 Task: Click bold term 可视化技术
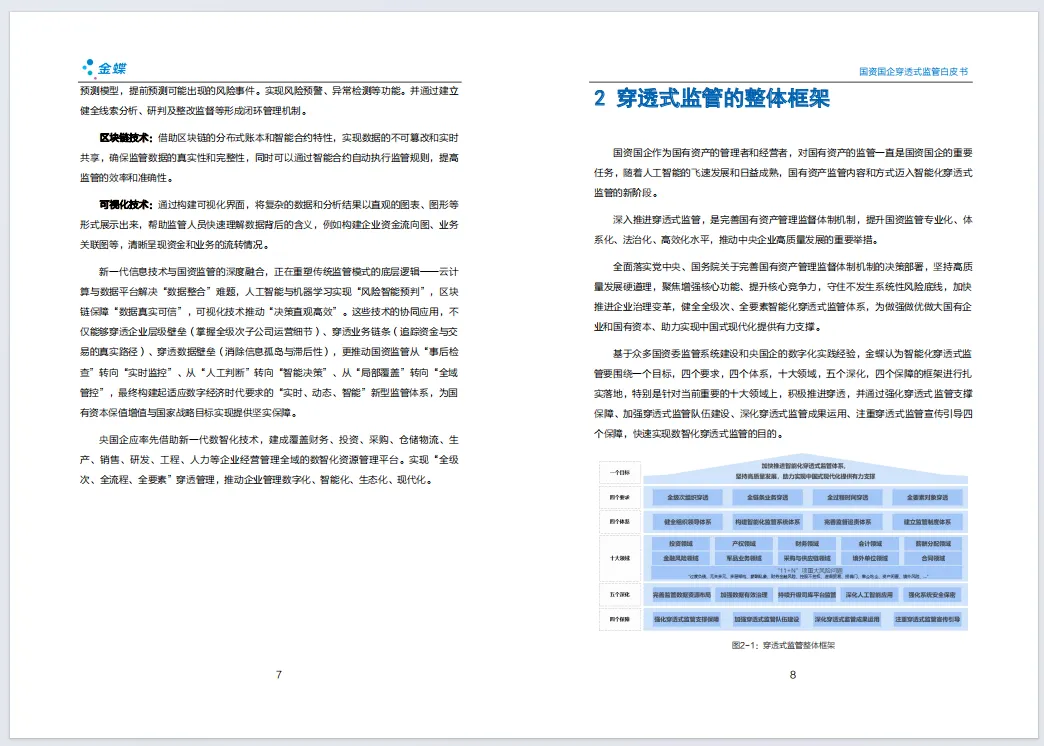coord(126,204)
